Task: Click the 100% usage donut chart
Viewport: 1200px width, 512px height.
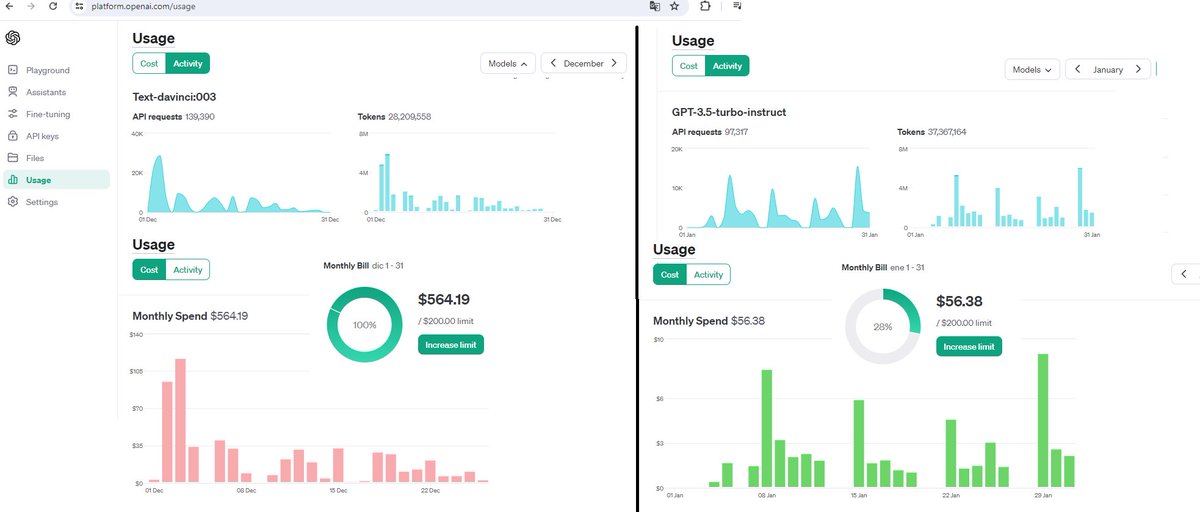Action: point(365,325)
